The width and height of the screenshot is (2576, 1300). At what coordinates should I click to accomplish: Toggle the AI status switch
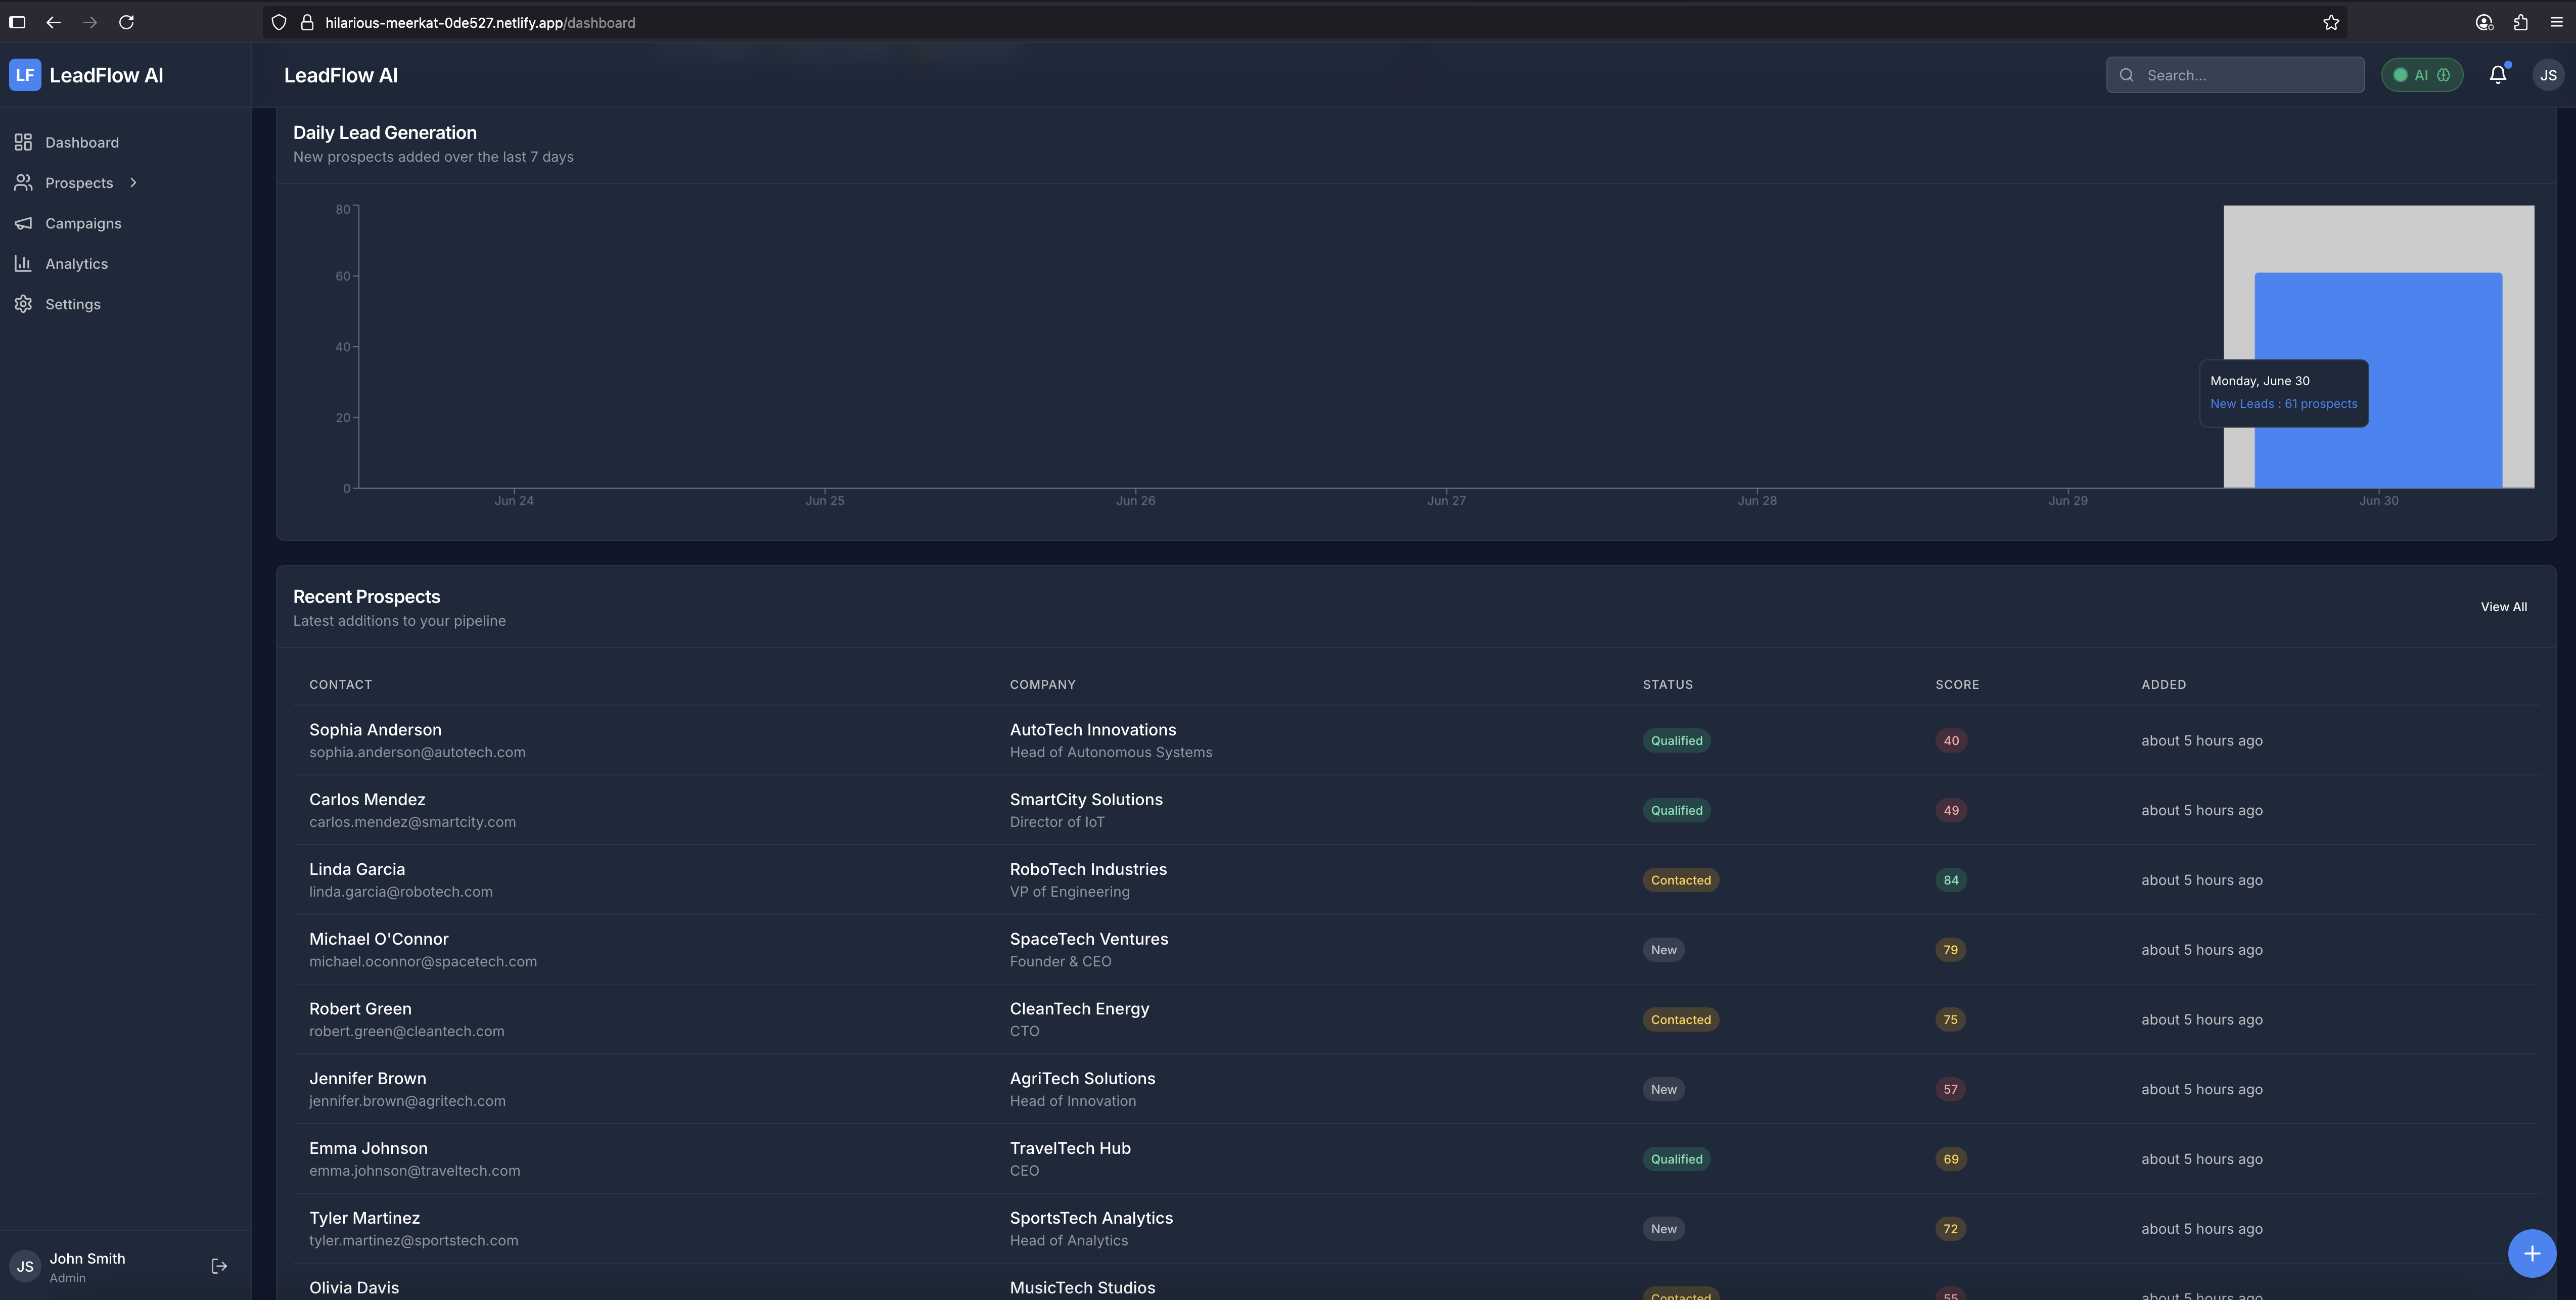click(x=2421, y=75)
